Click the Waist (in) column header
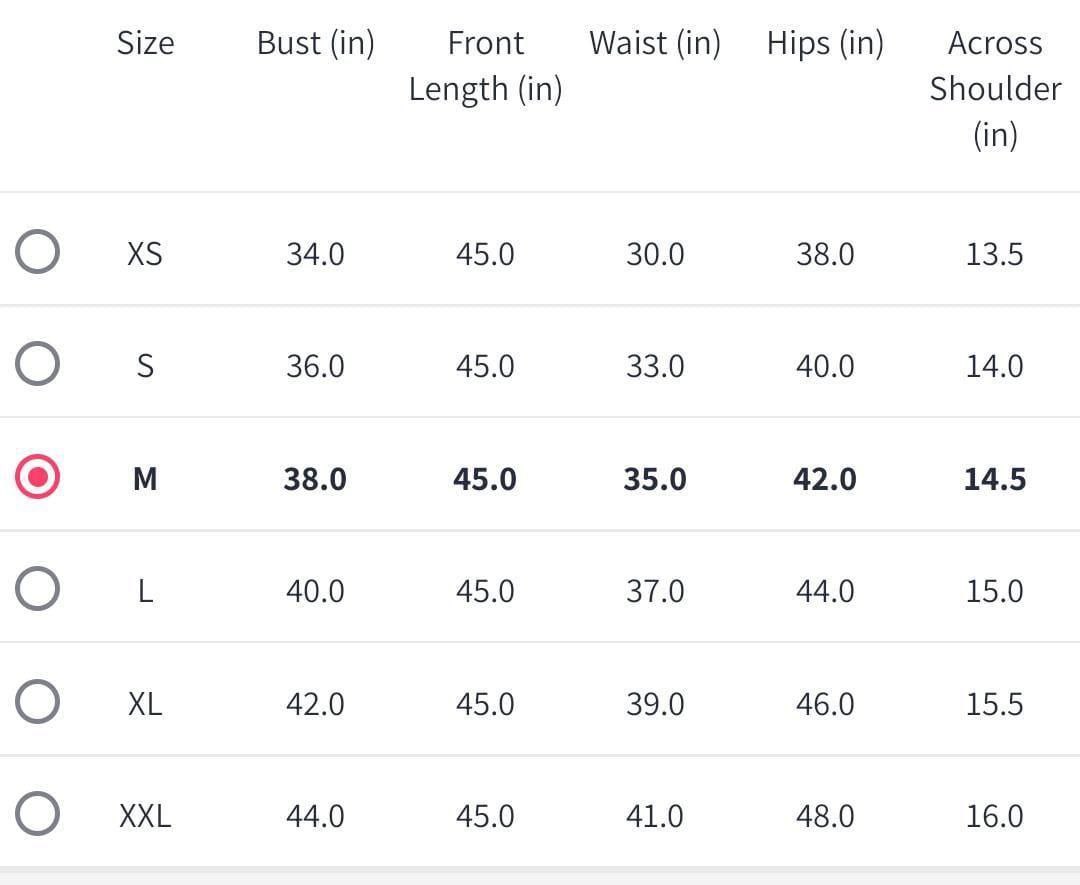This screenshot has width=1080, height=885. pos(654,43)
